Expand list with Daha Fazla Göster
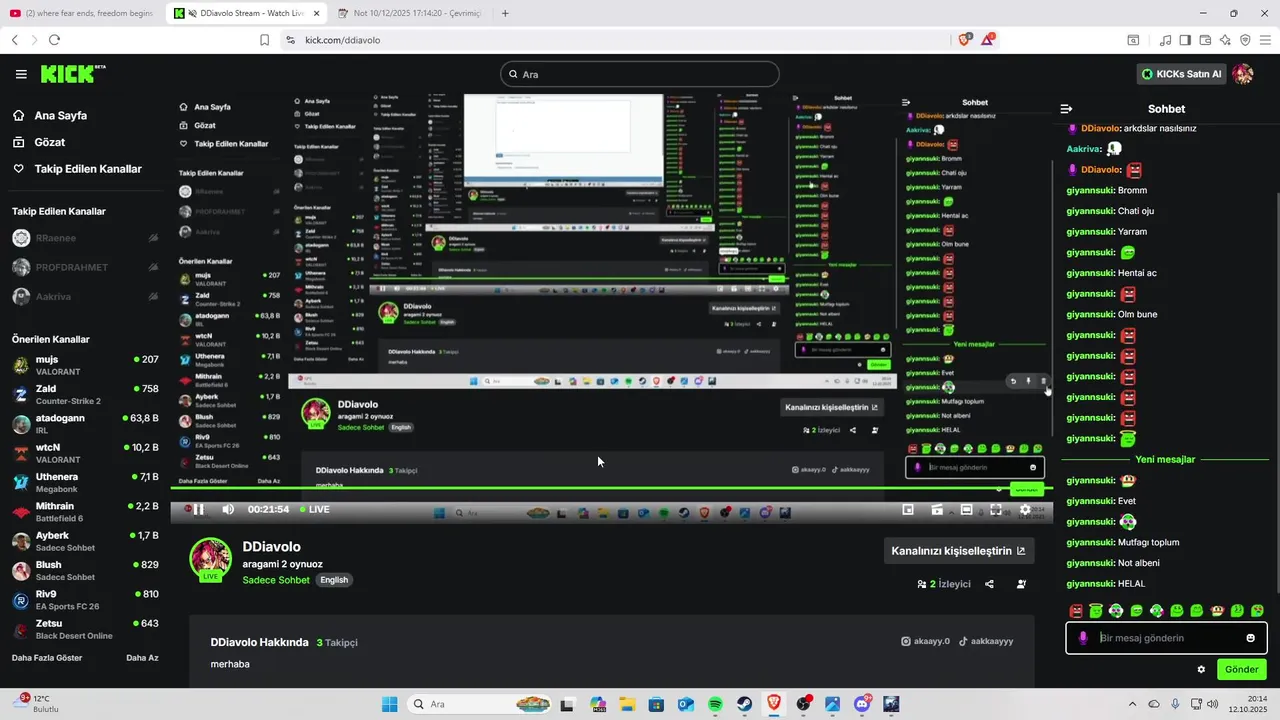Image resolution: width=1280 pixels, height=720 pixels. [47, 658]
